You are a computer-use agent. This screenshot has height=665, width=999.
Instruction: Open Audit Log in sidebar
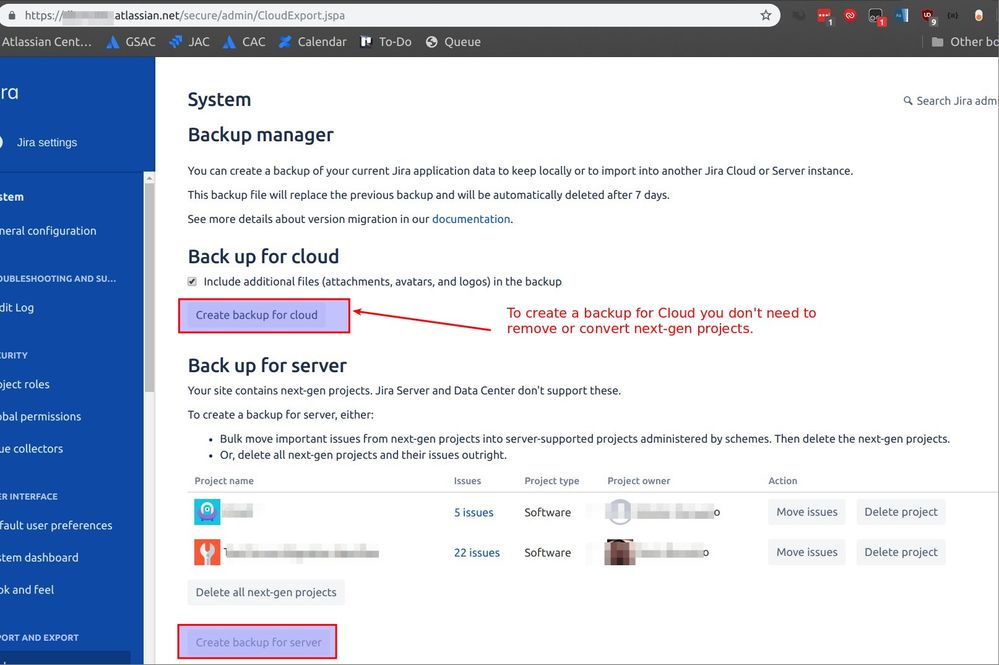[17, 308]
